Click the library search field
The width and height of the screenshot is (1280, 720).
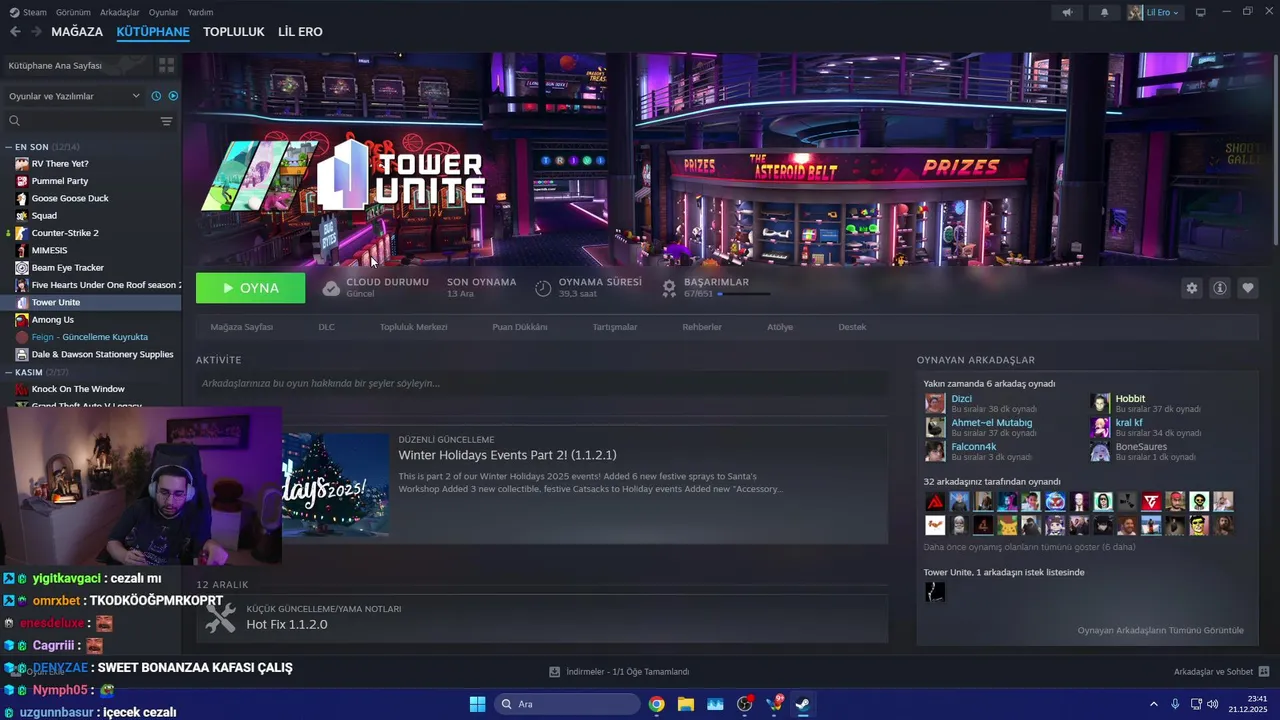point(82,121)
